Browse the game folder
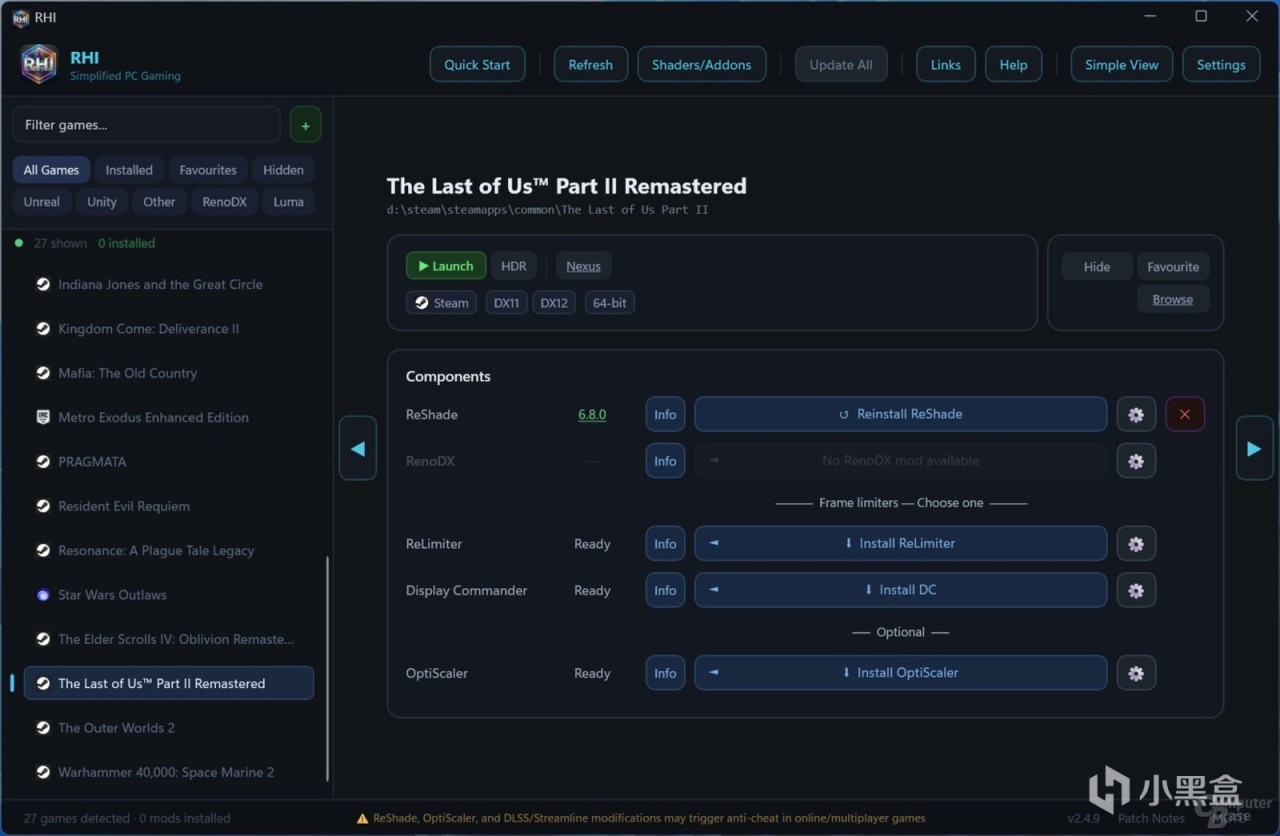This screenshot has height=836, width=1280. [x=1173, y=299]
